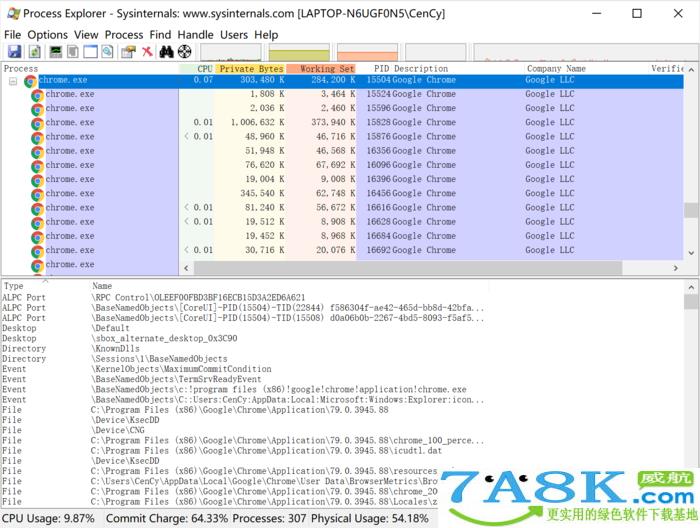The width and height of the screenshot is (700, 528).
Task: Click lower pane scrollbar up arrow
Action: 691,287
